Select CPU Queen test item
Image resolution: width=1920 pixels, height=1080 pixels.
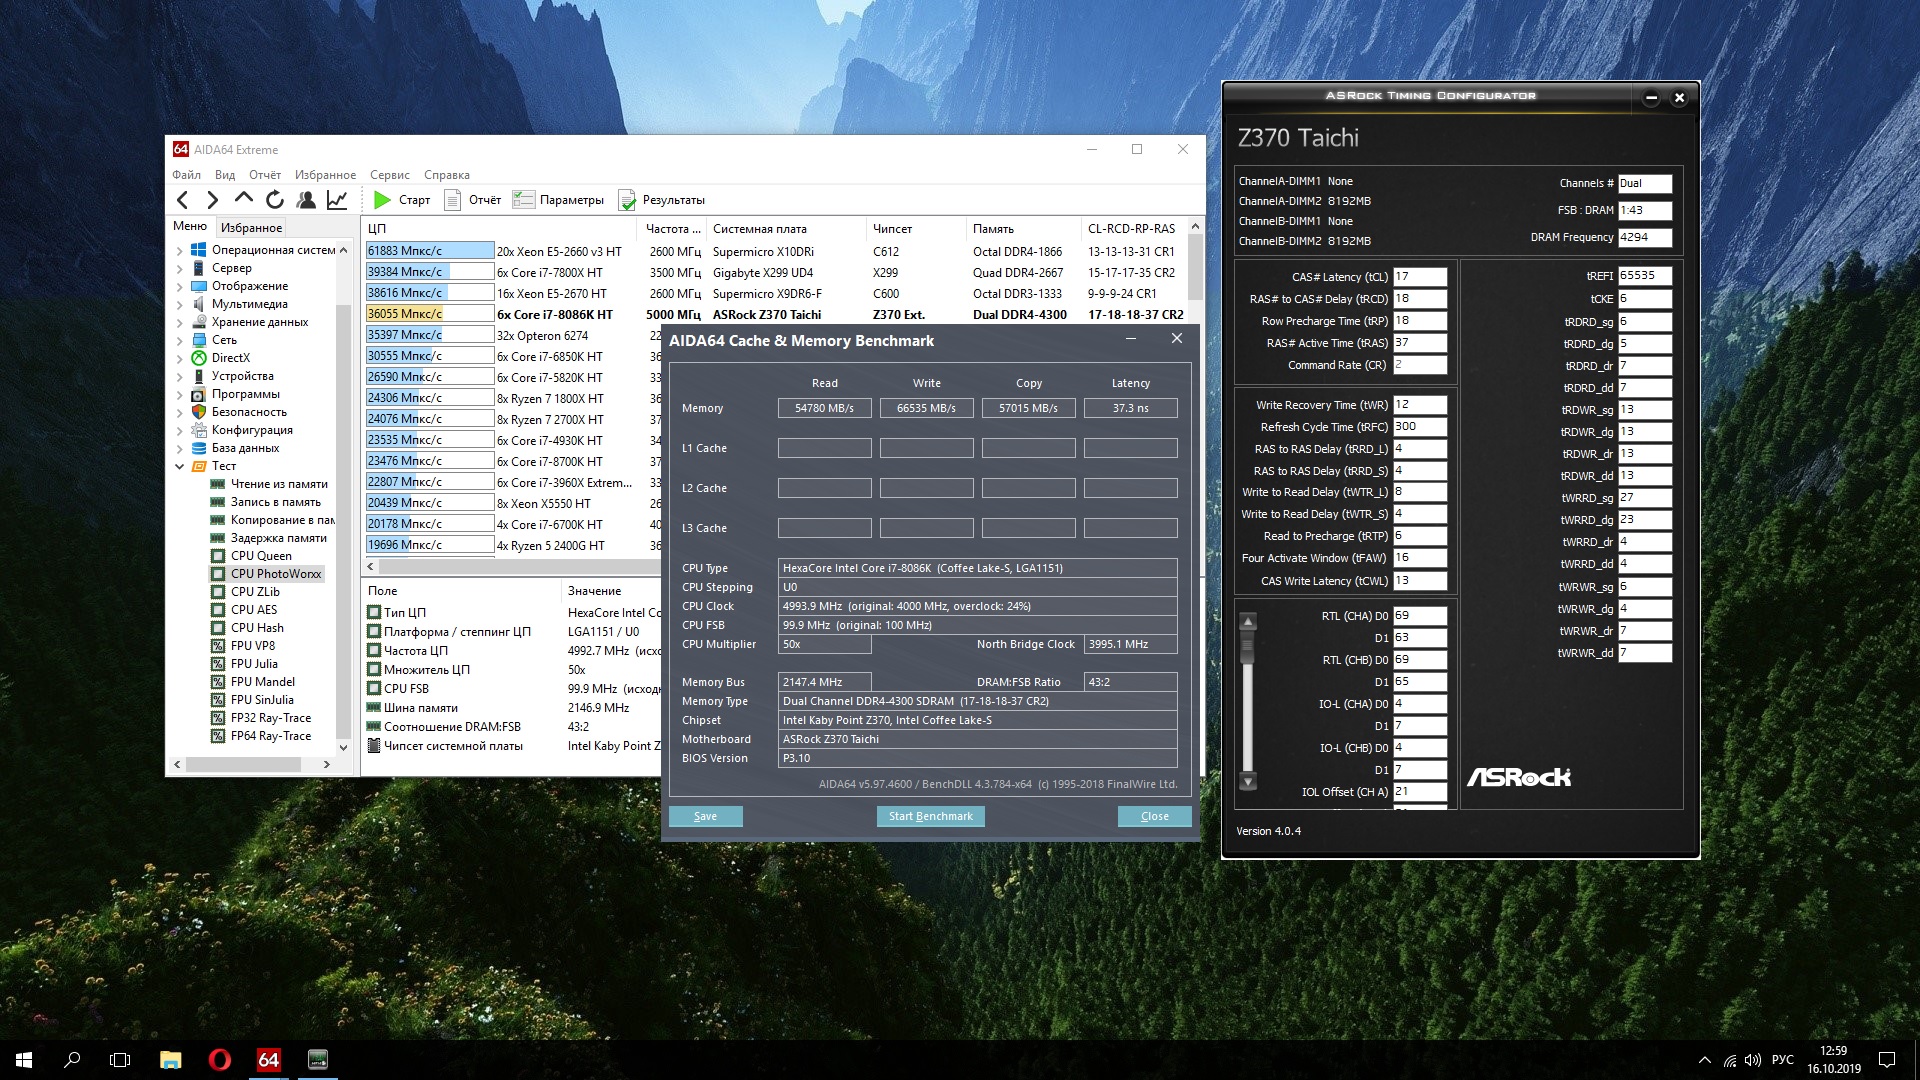click(261, 556)
